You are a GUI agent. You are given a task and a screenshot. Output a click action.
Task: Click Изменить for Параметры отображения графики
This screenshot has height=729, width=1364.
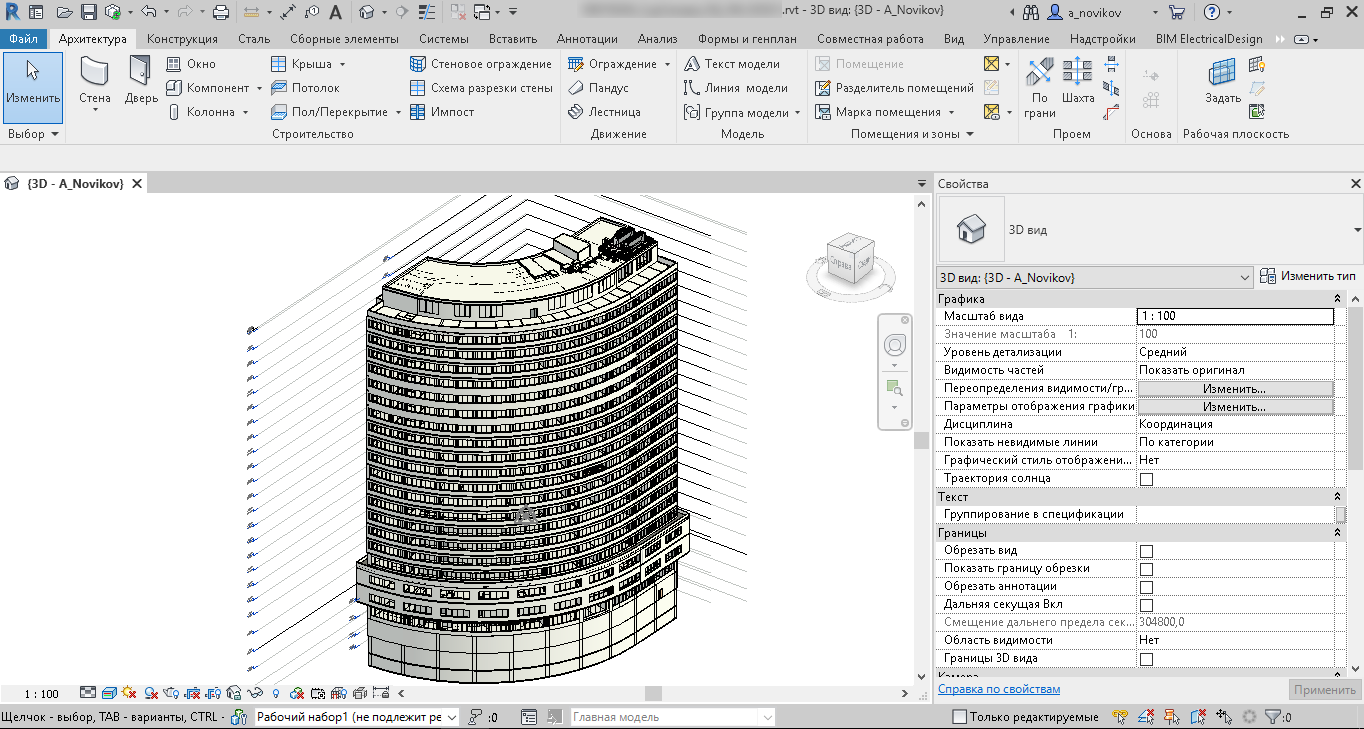(x=1234, y=407)
